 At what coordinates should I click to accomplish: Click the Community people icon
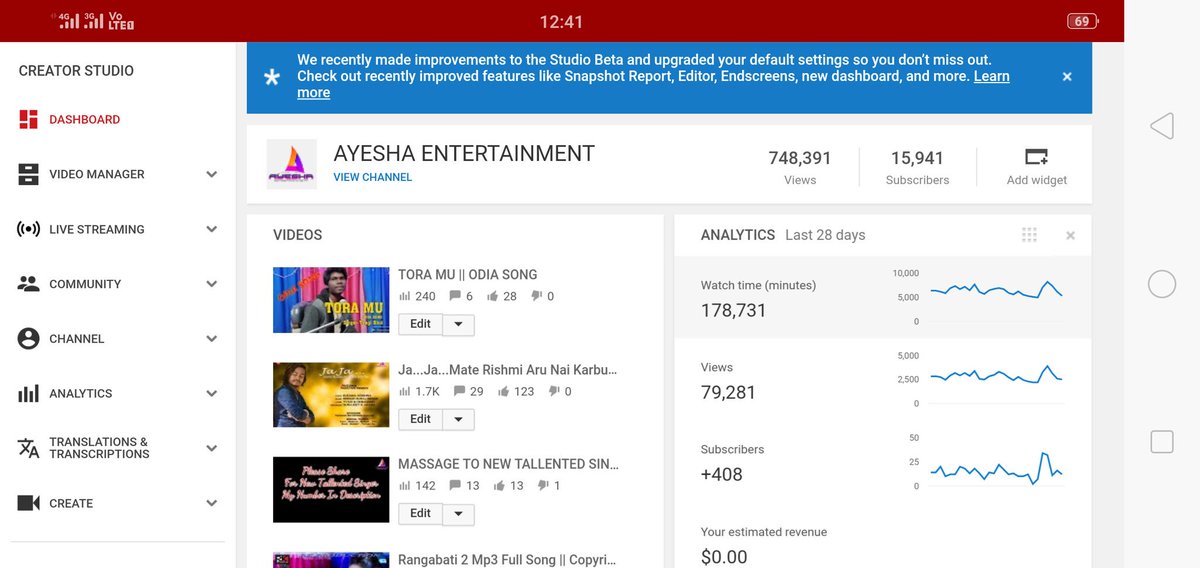click(x=28, y=284)
